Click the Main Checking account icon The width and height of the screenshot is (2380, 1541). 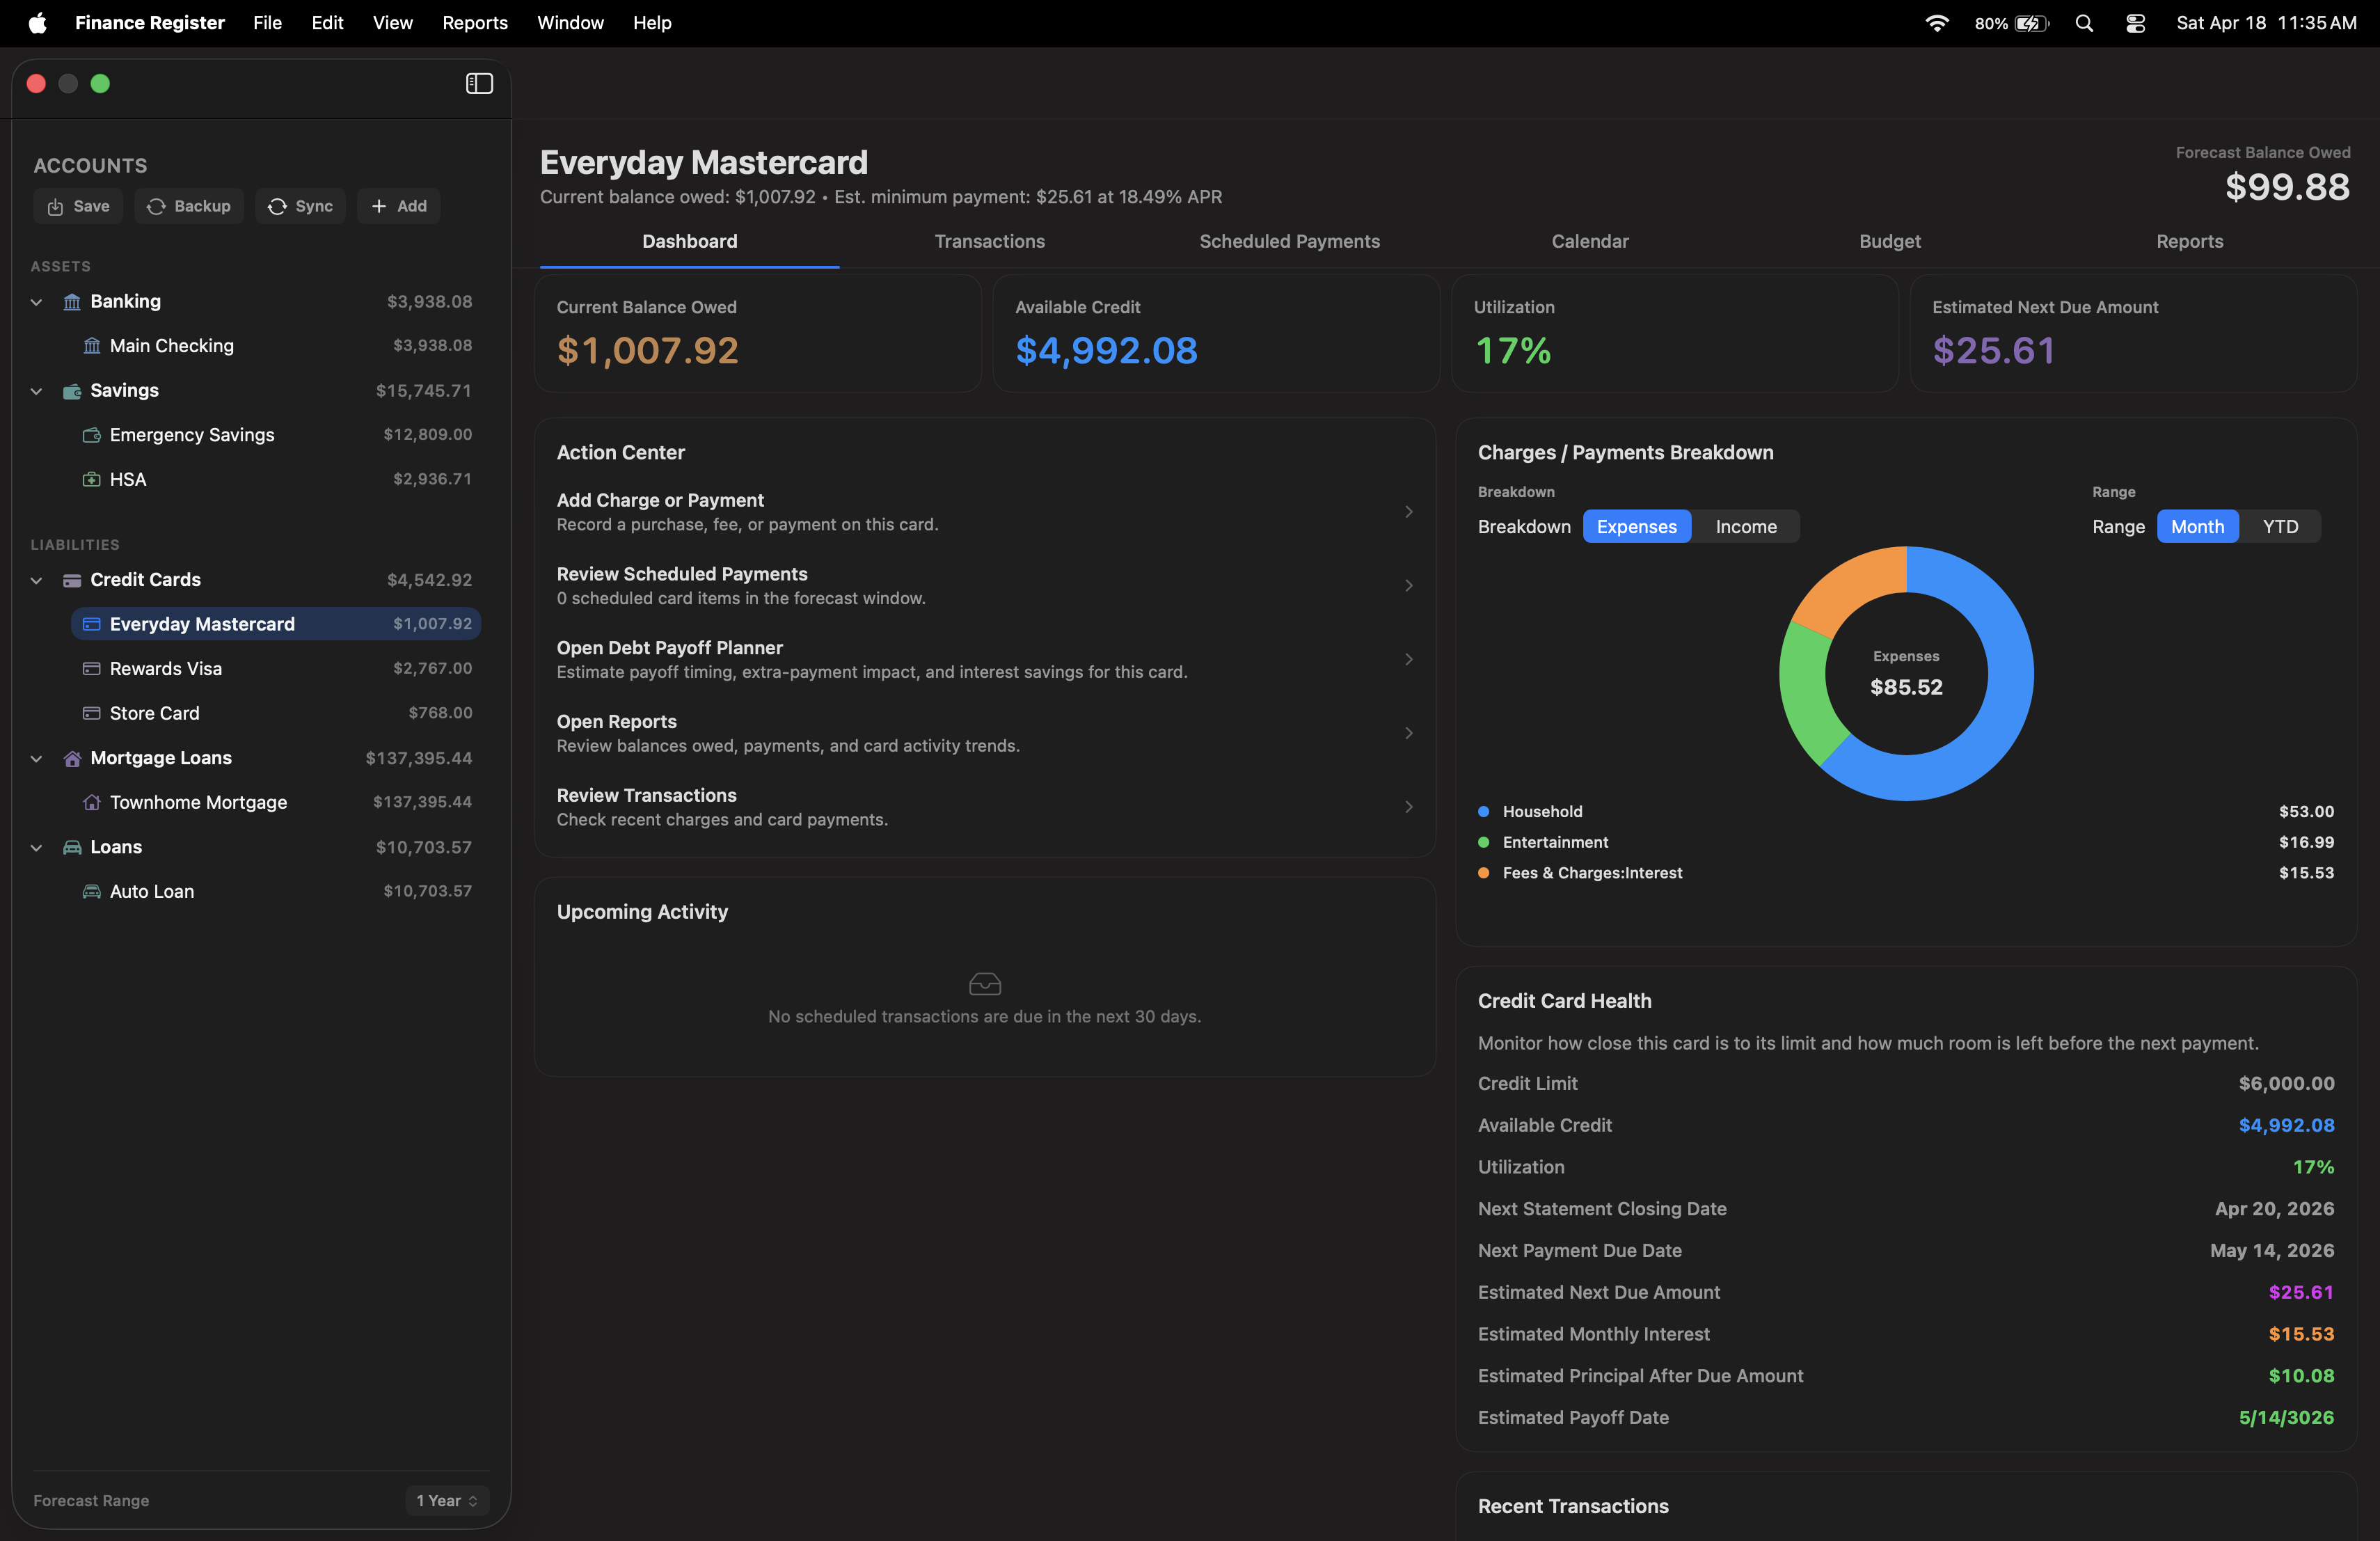click(x=92, y=346)
